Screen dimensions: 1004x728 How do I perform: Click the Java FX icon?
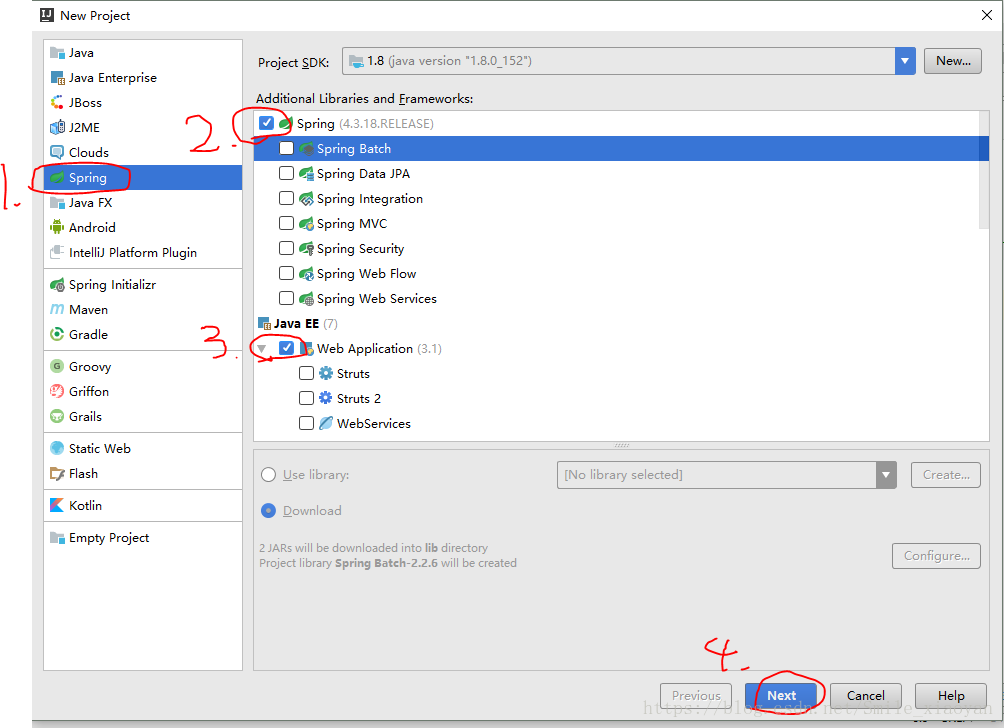point(57,202)
